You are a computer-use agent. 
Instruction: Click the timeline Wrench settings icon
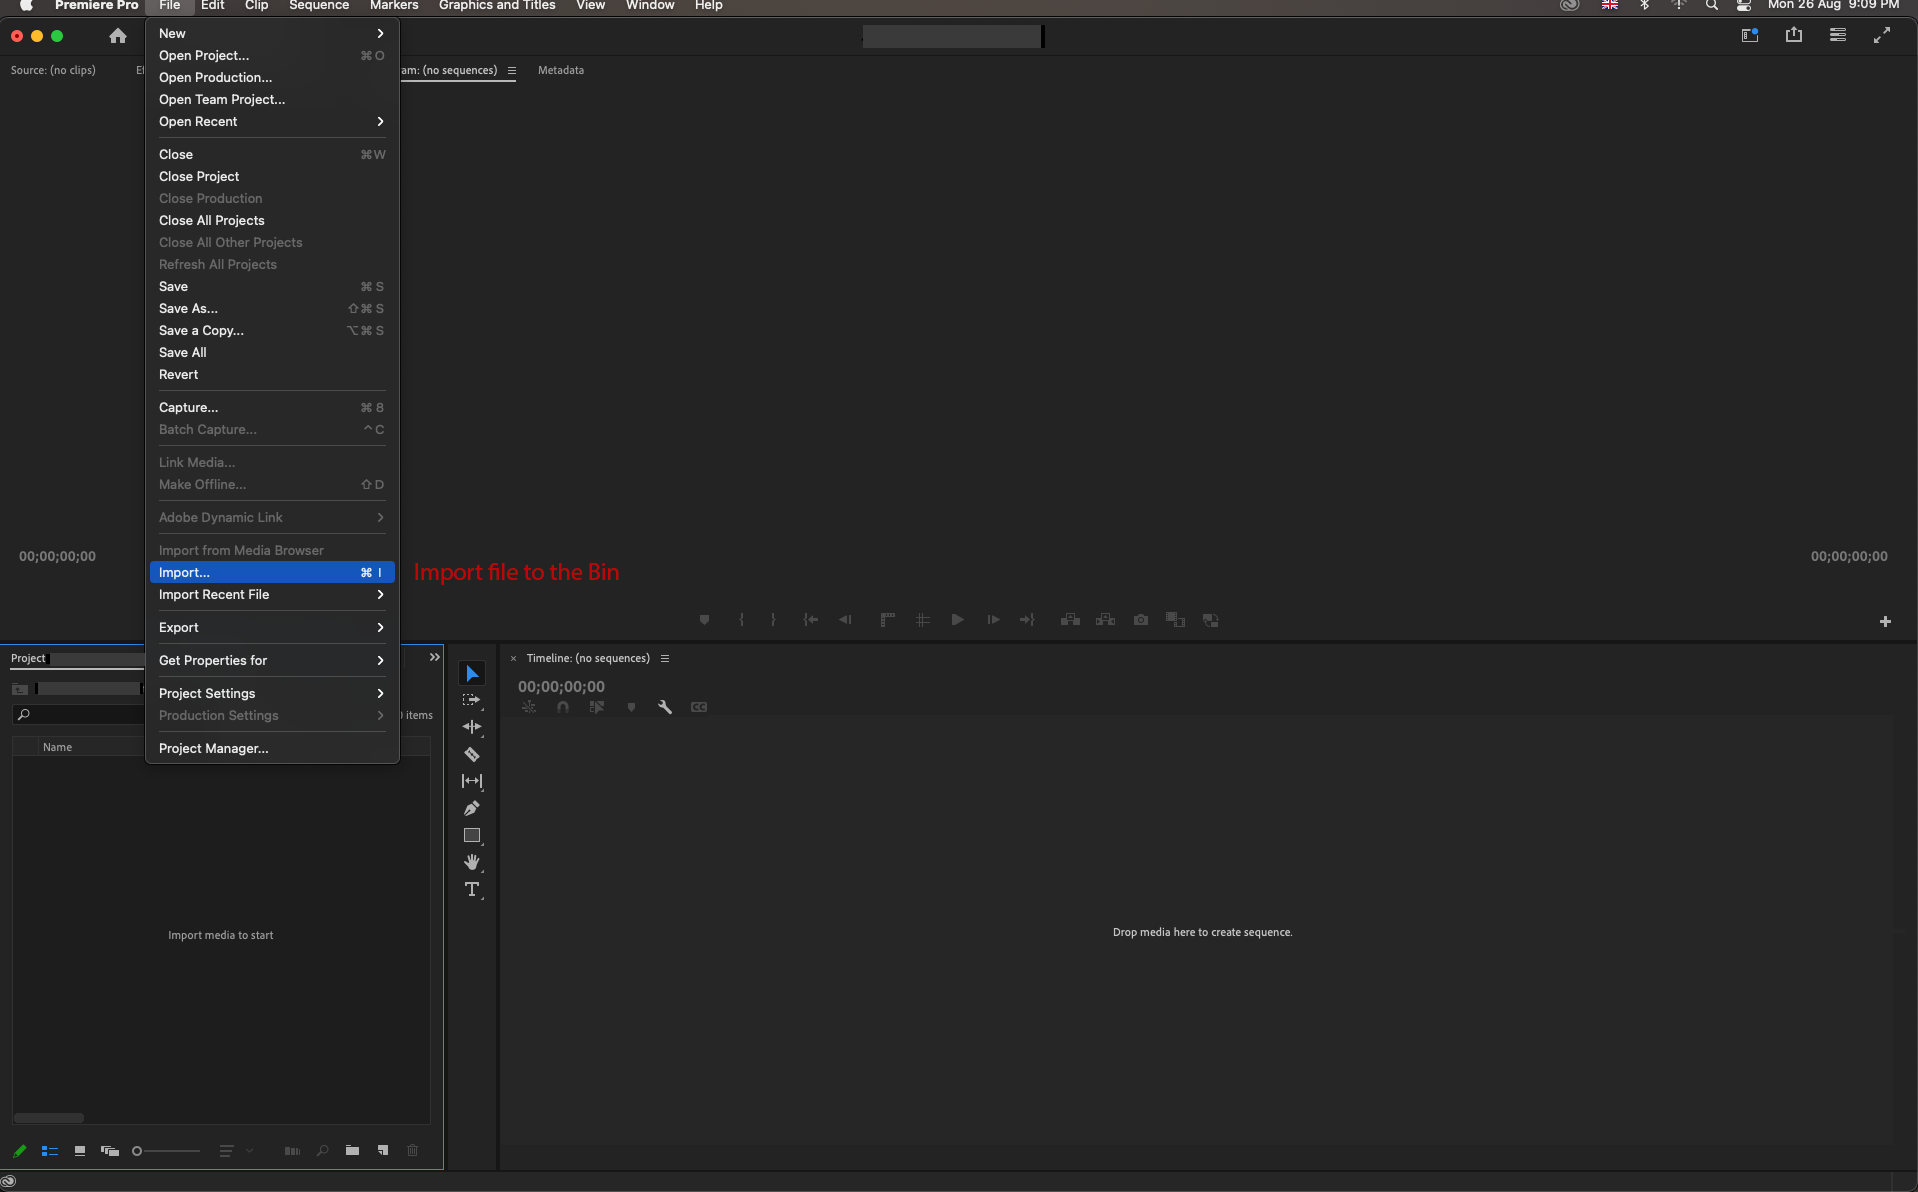click(x=665, y=707)
